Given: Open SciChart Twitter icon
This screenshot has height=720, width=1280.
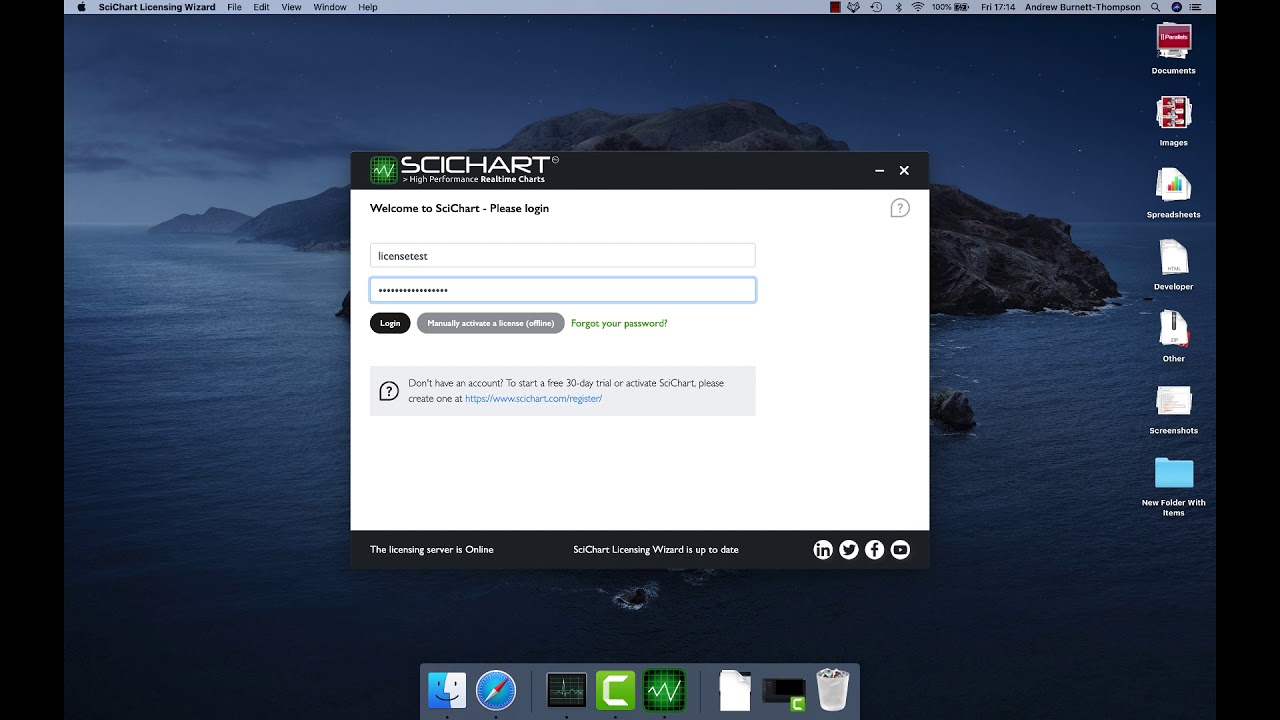Looking at the screenshot, I should pyautogui.click(x=849, y=550).
